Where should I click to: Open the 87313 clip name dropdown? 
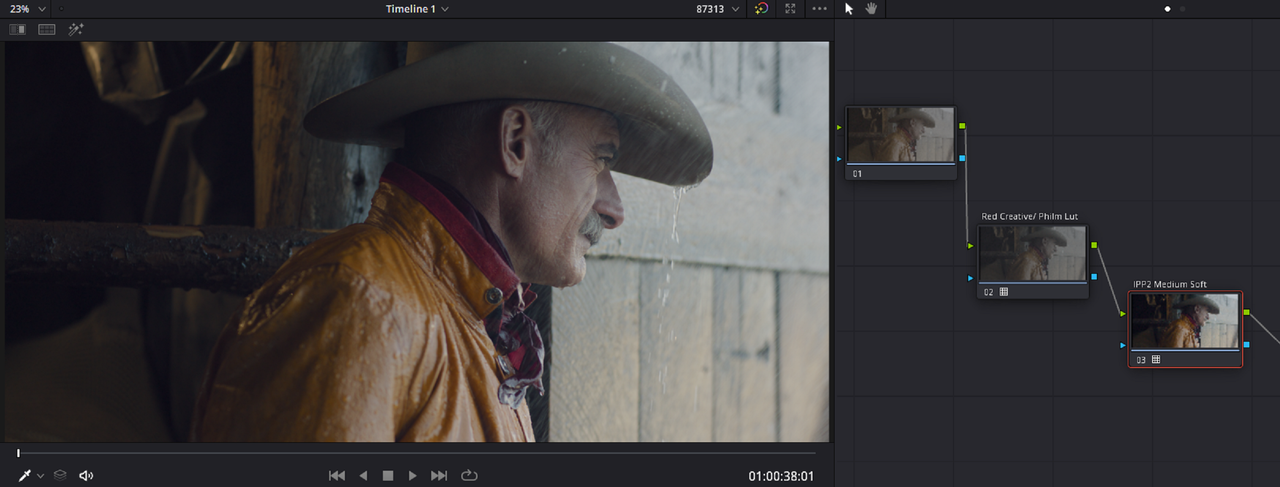pyautogui.click(x=718, y=8)
